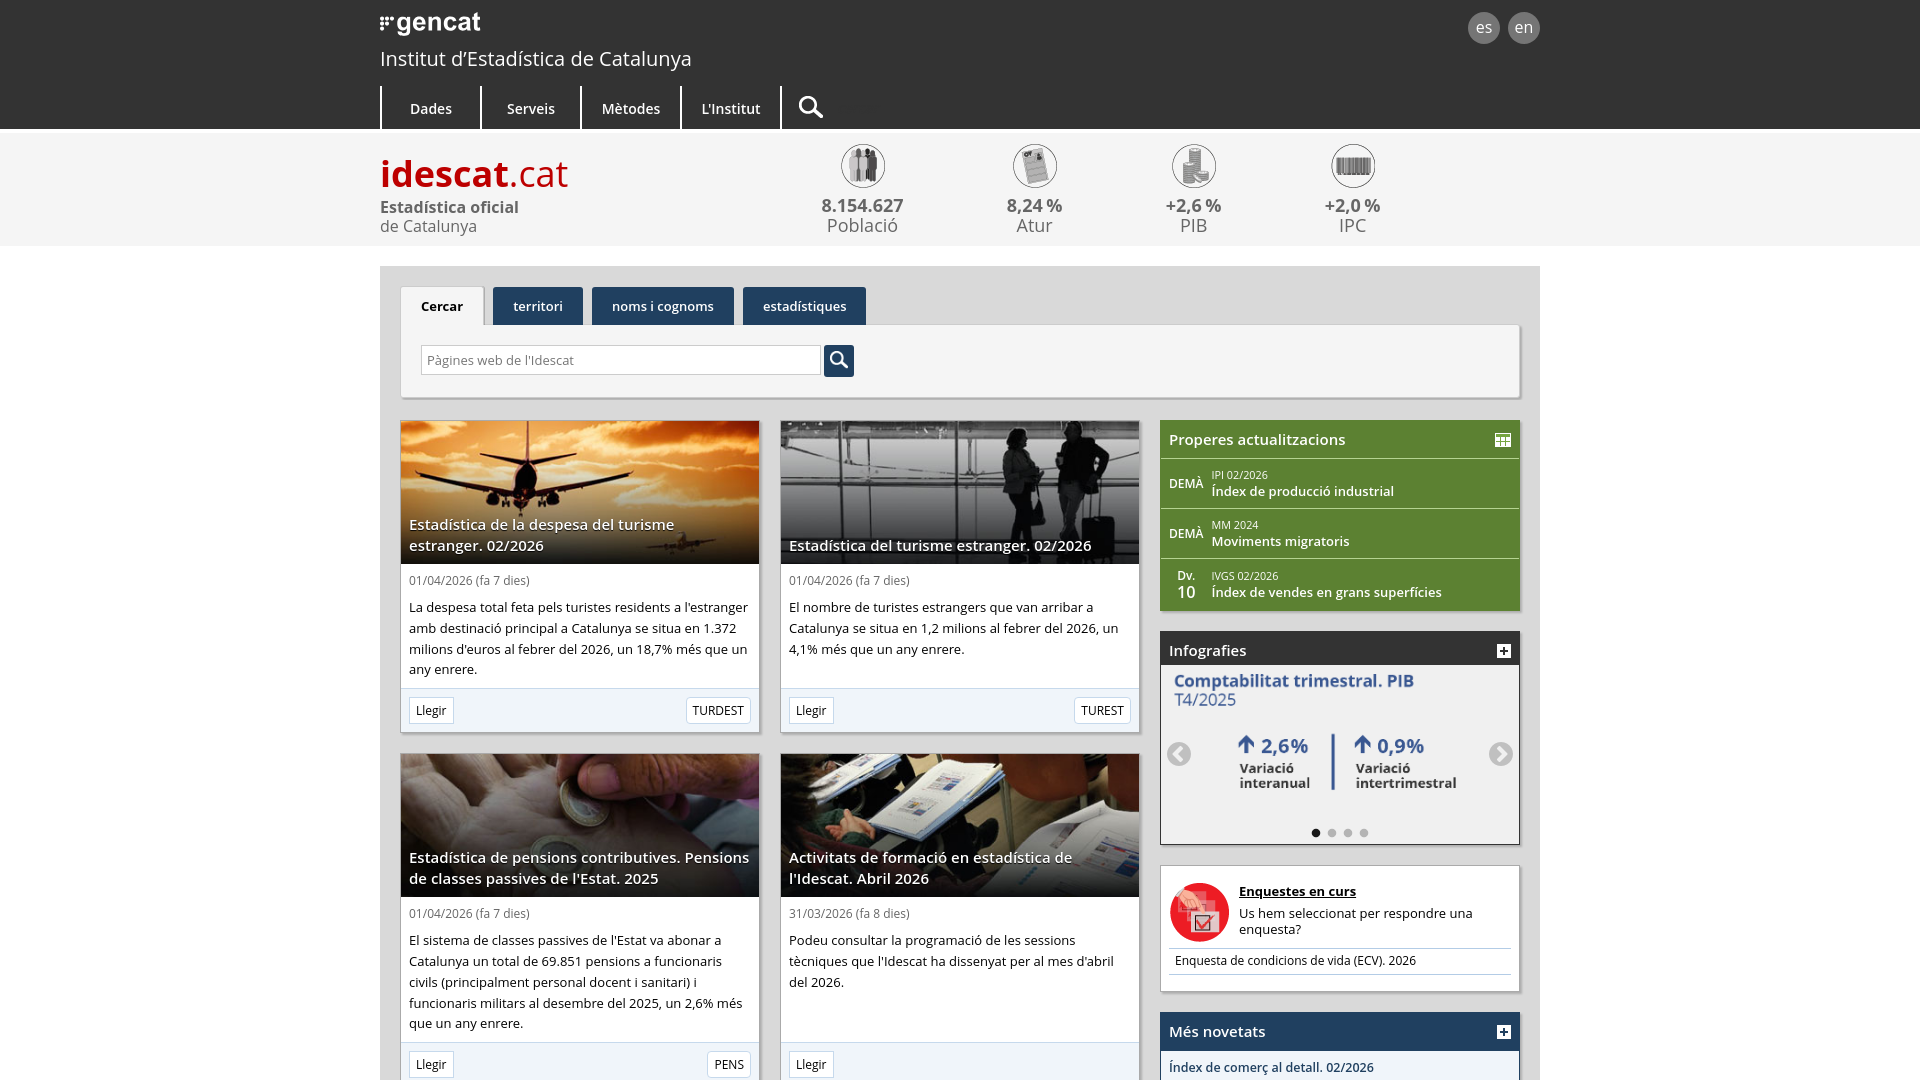Viewport: 1920px width, 1080px height.
Task: Select second infographic carousel dot
Action: tap(1332, 833)
